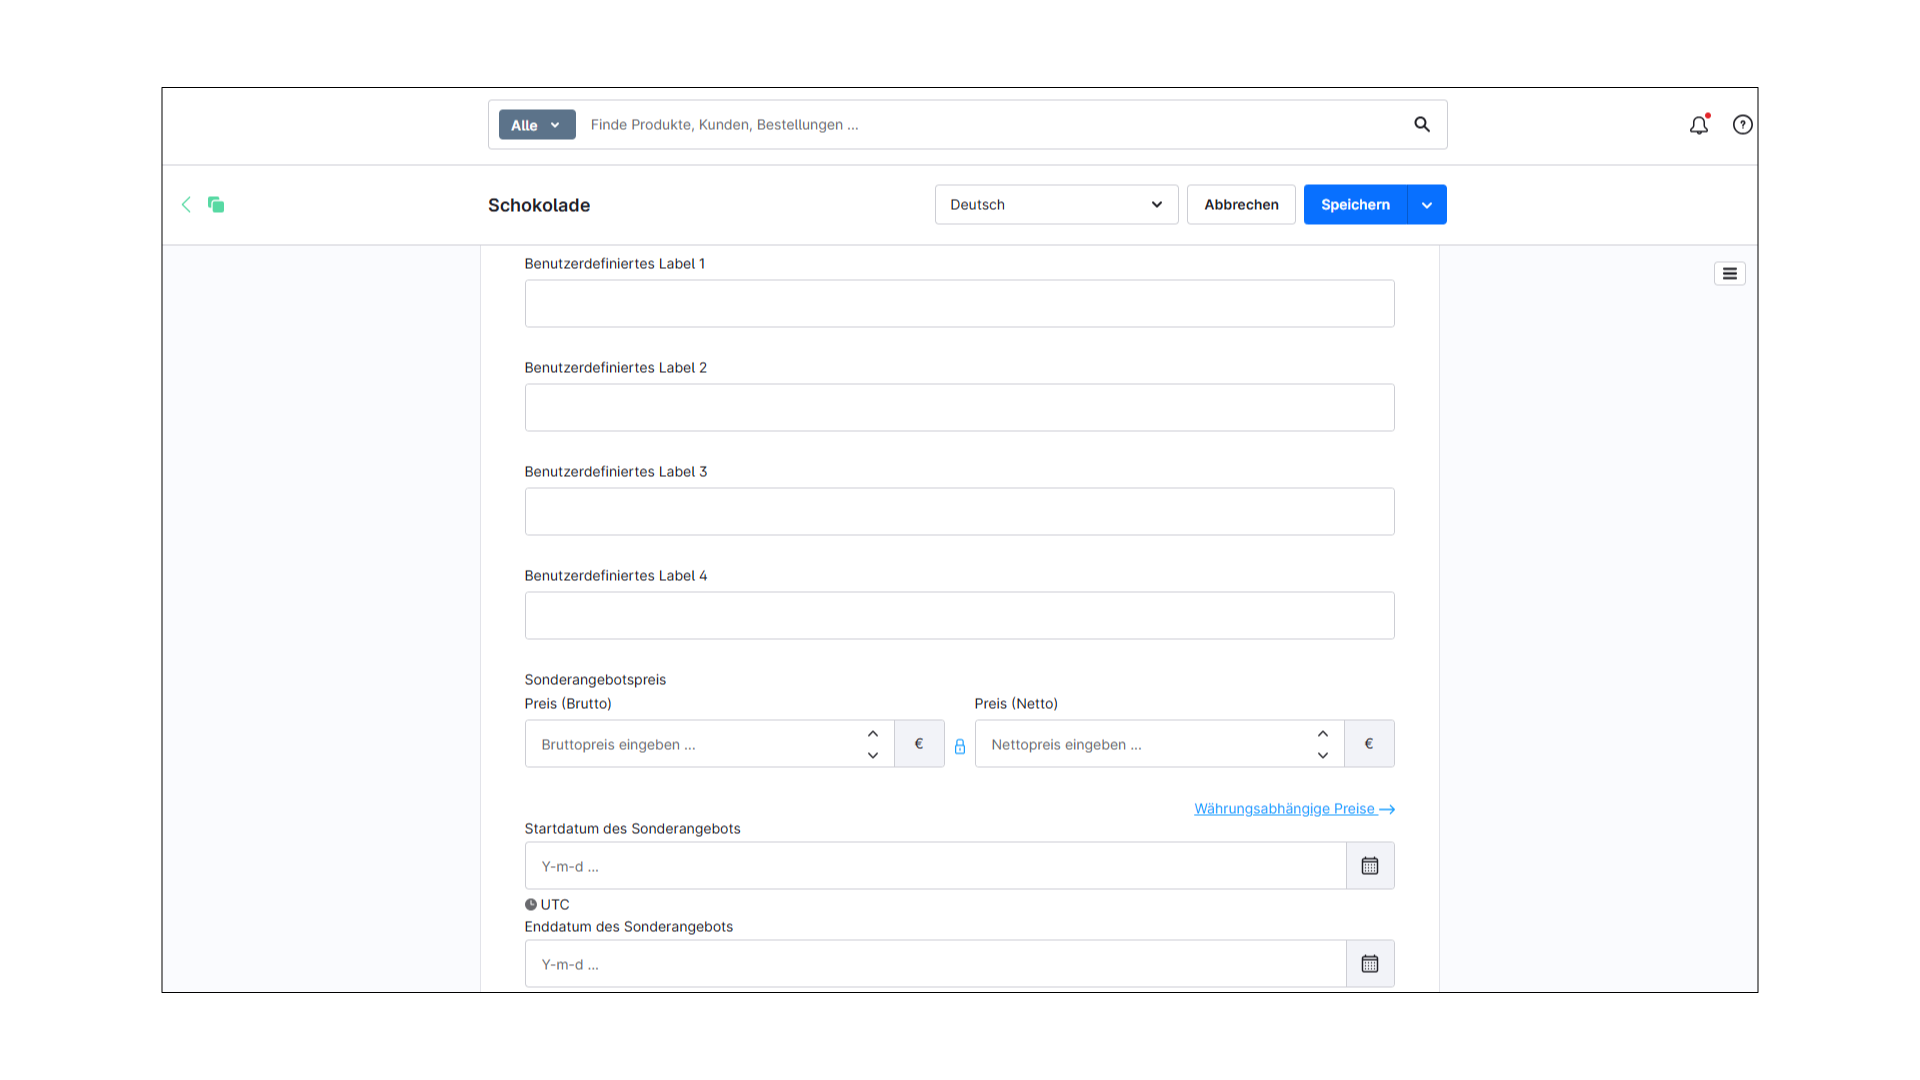Viewport: 1920px width, 1080px height.
Task: Toggle the price lock between Brutto and Netto
Action: pos(959,746)
